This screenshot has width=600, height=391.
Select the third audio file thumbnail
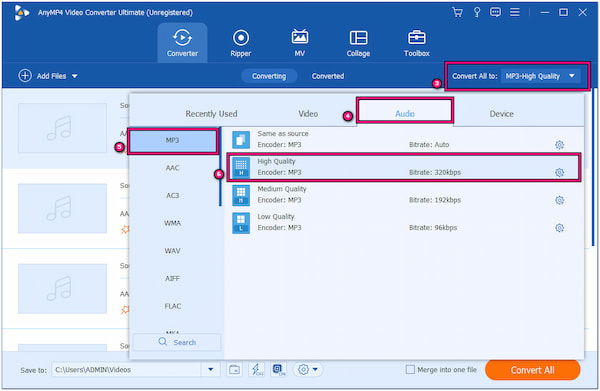click(x=62, y=288)
